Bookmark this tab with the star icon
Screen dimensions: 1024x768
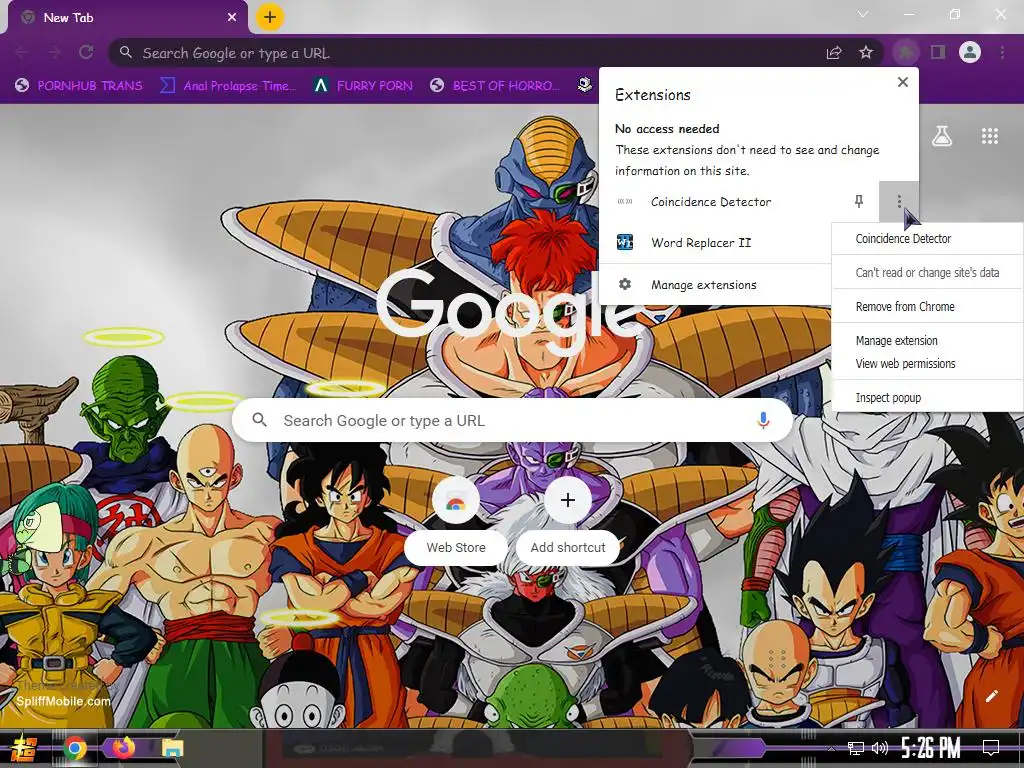click(866, 52)
